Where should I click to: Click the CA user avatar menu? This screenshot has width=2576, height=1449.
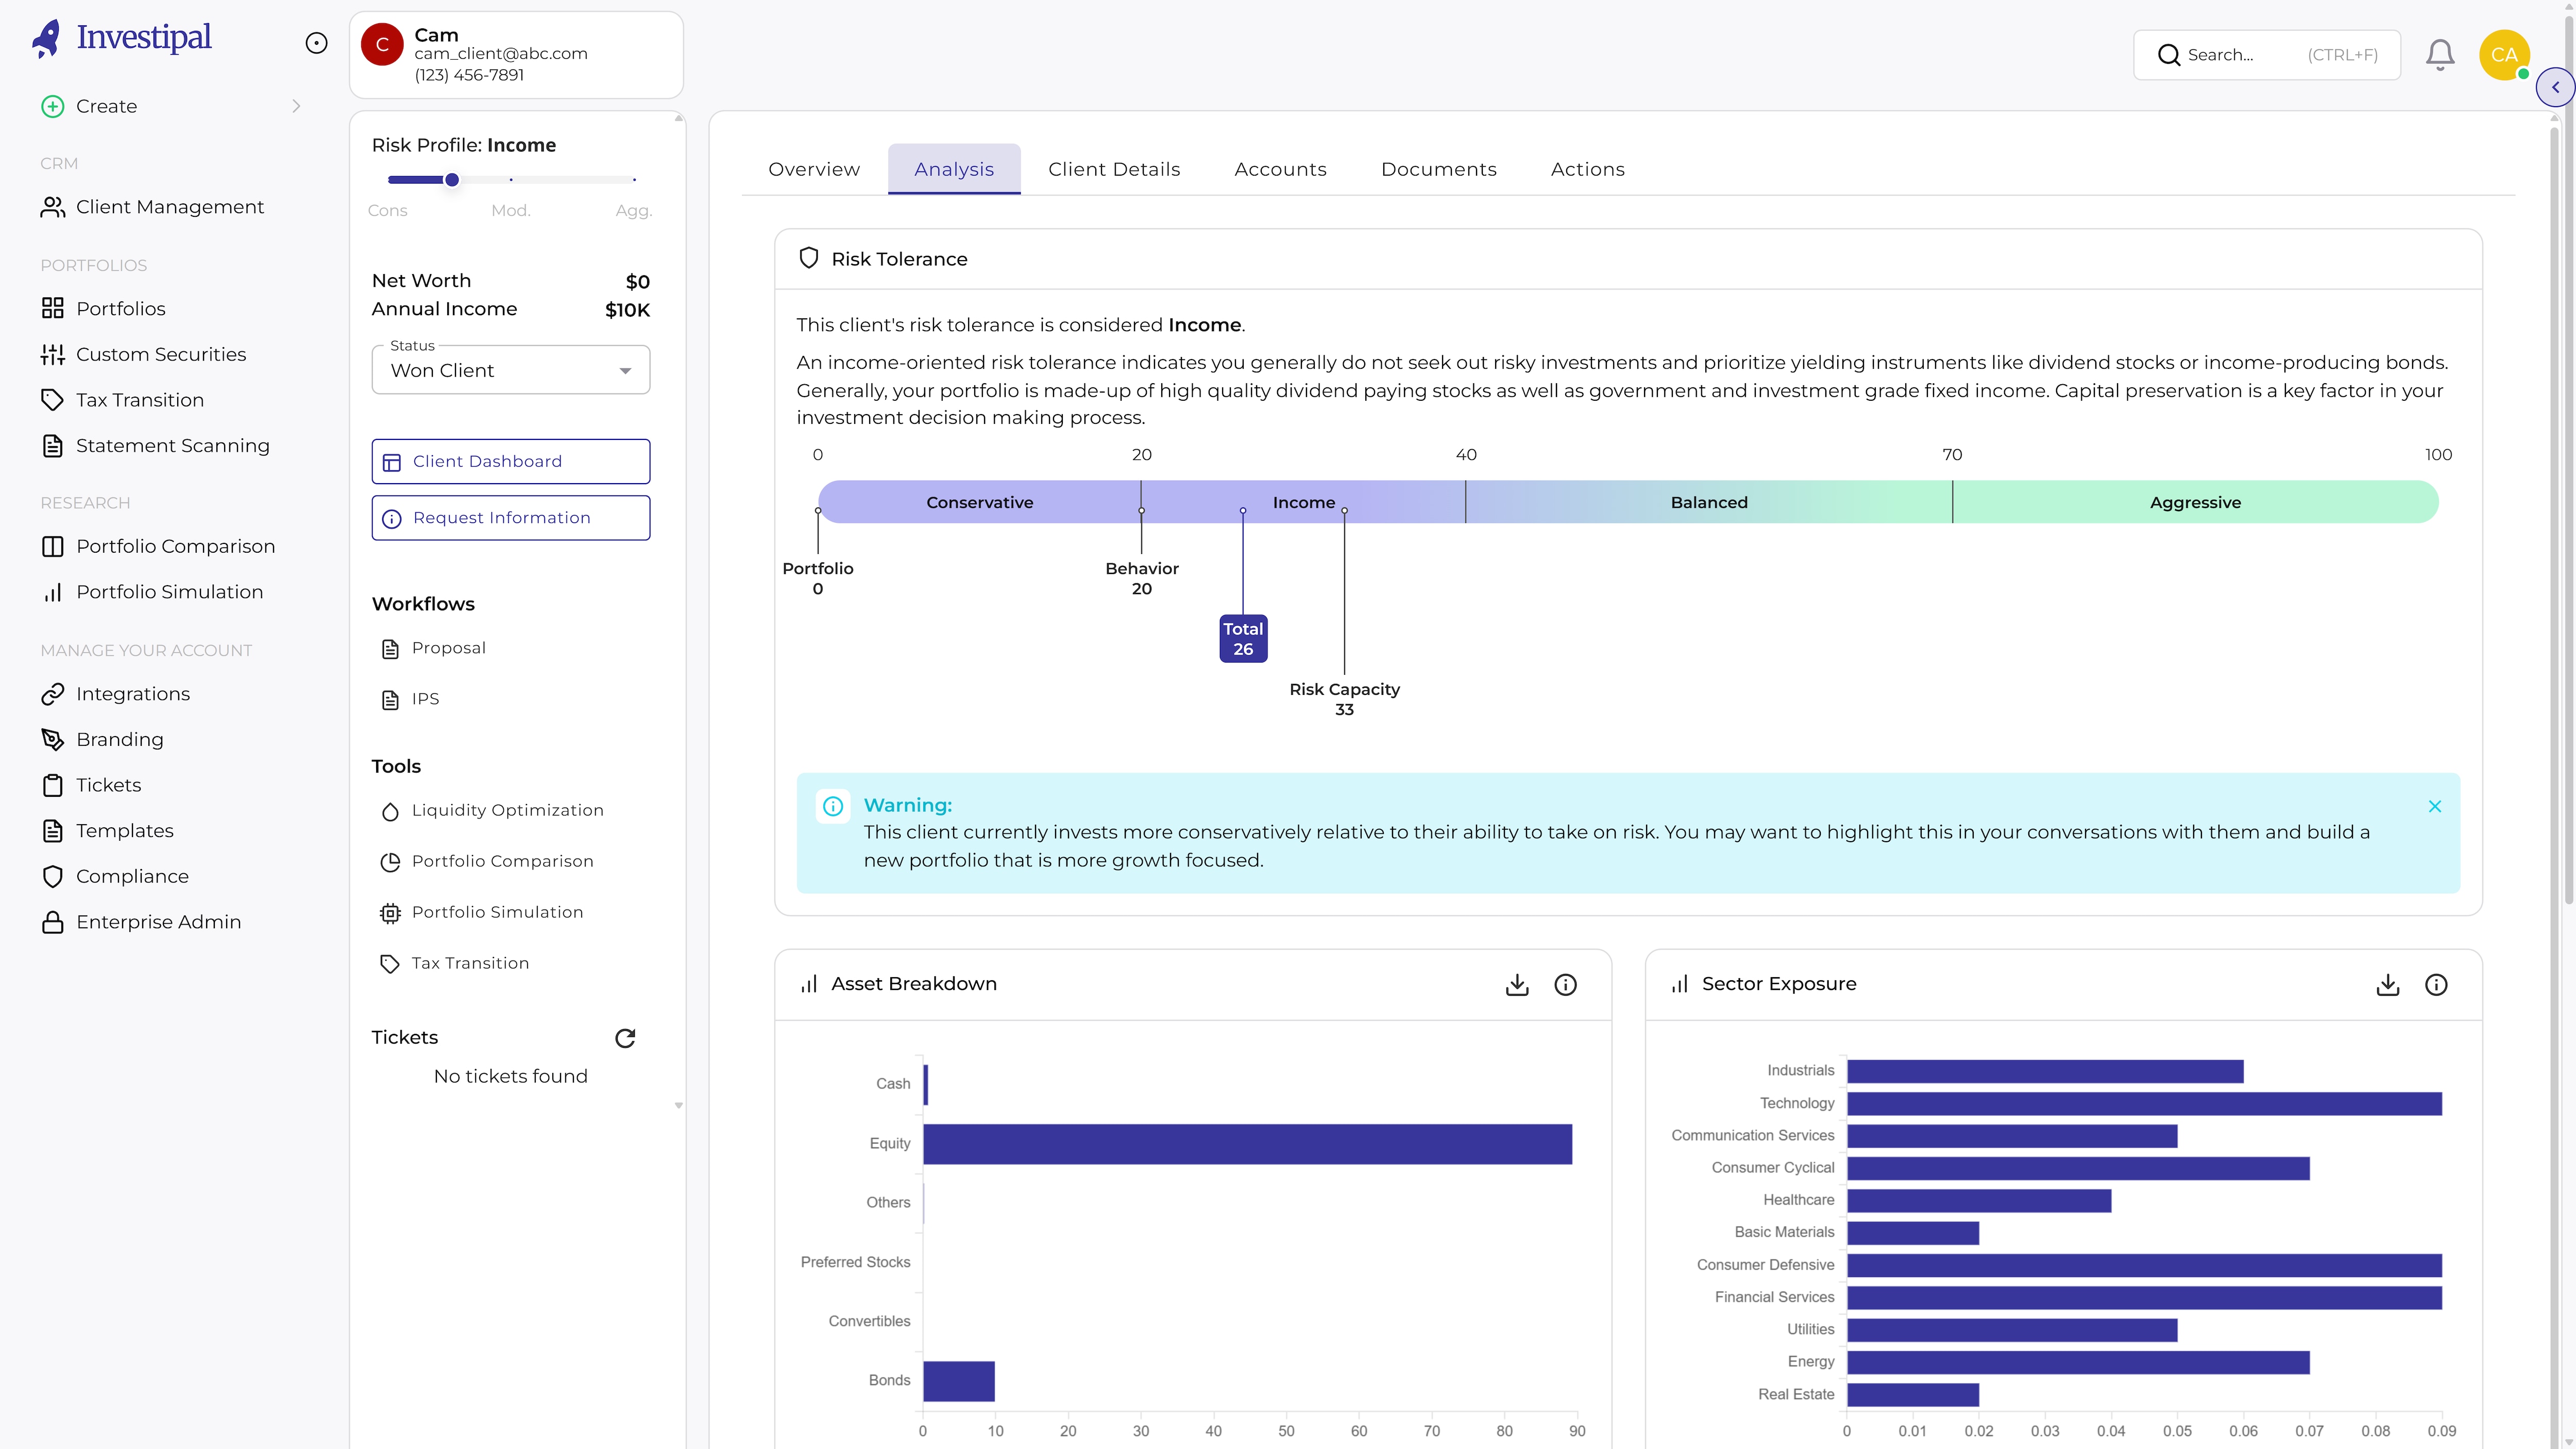click(x=2503, y=55)
